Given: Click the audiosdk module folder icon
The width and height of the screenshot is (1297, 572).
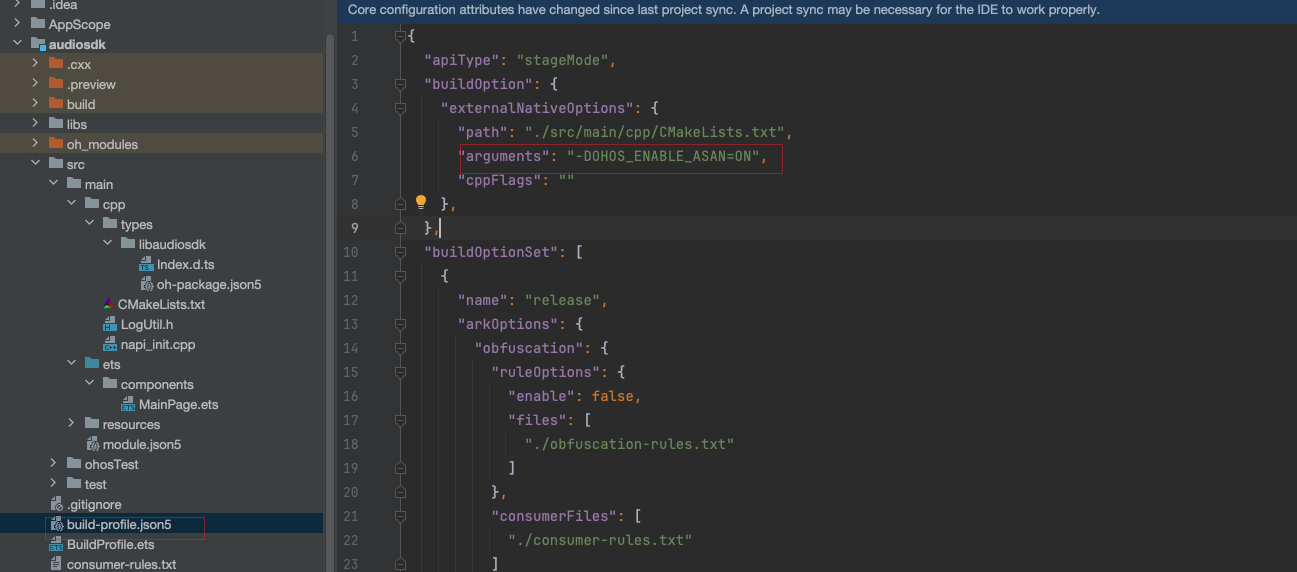Looking at the screenshot, I should [39, 44].
